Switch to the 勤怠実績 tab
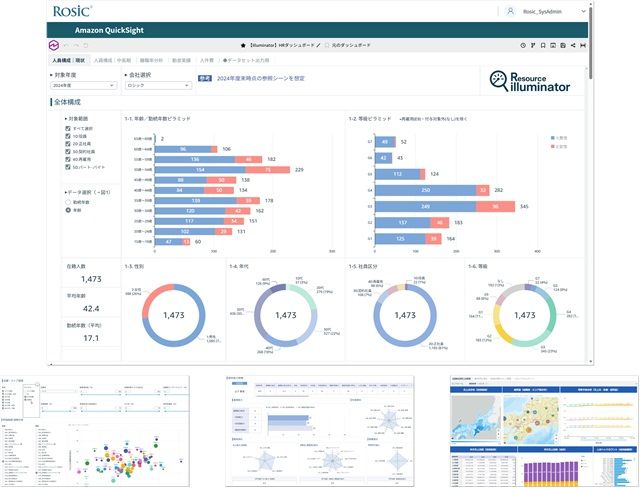Viewport: 640px width, 488px height. [x=182, y=60]
